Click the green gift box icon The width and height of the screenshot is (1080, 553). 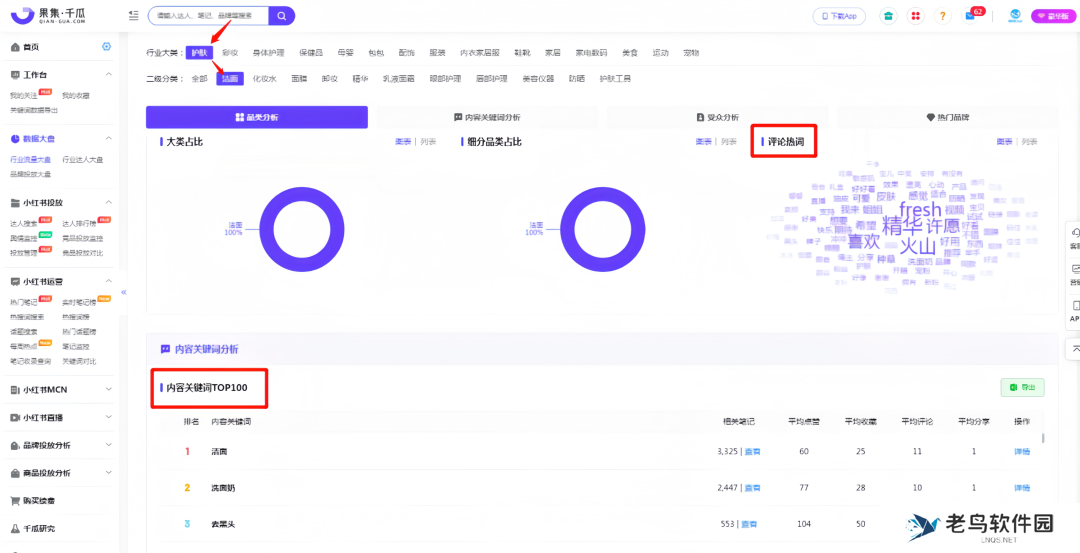pos(887,16)
